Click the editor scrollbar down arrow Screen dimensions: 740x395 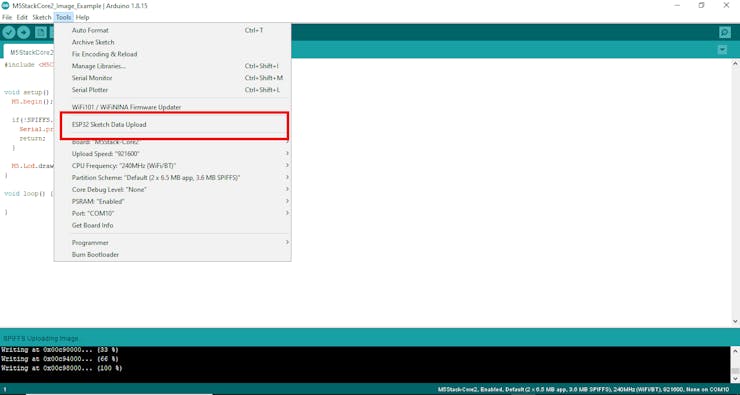coord(736,321)
